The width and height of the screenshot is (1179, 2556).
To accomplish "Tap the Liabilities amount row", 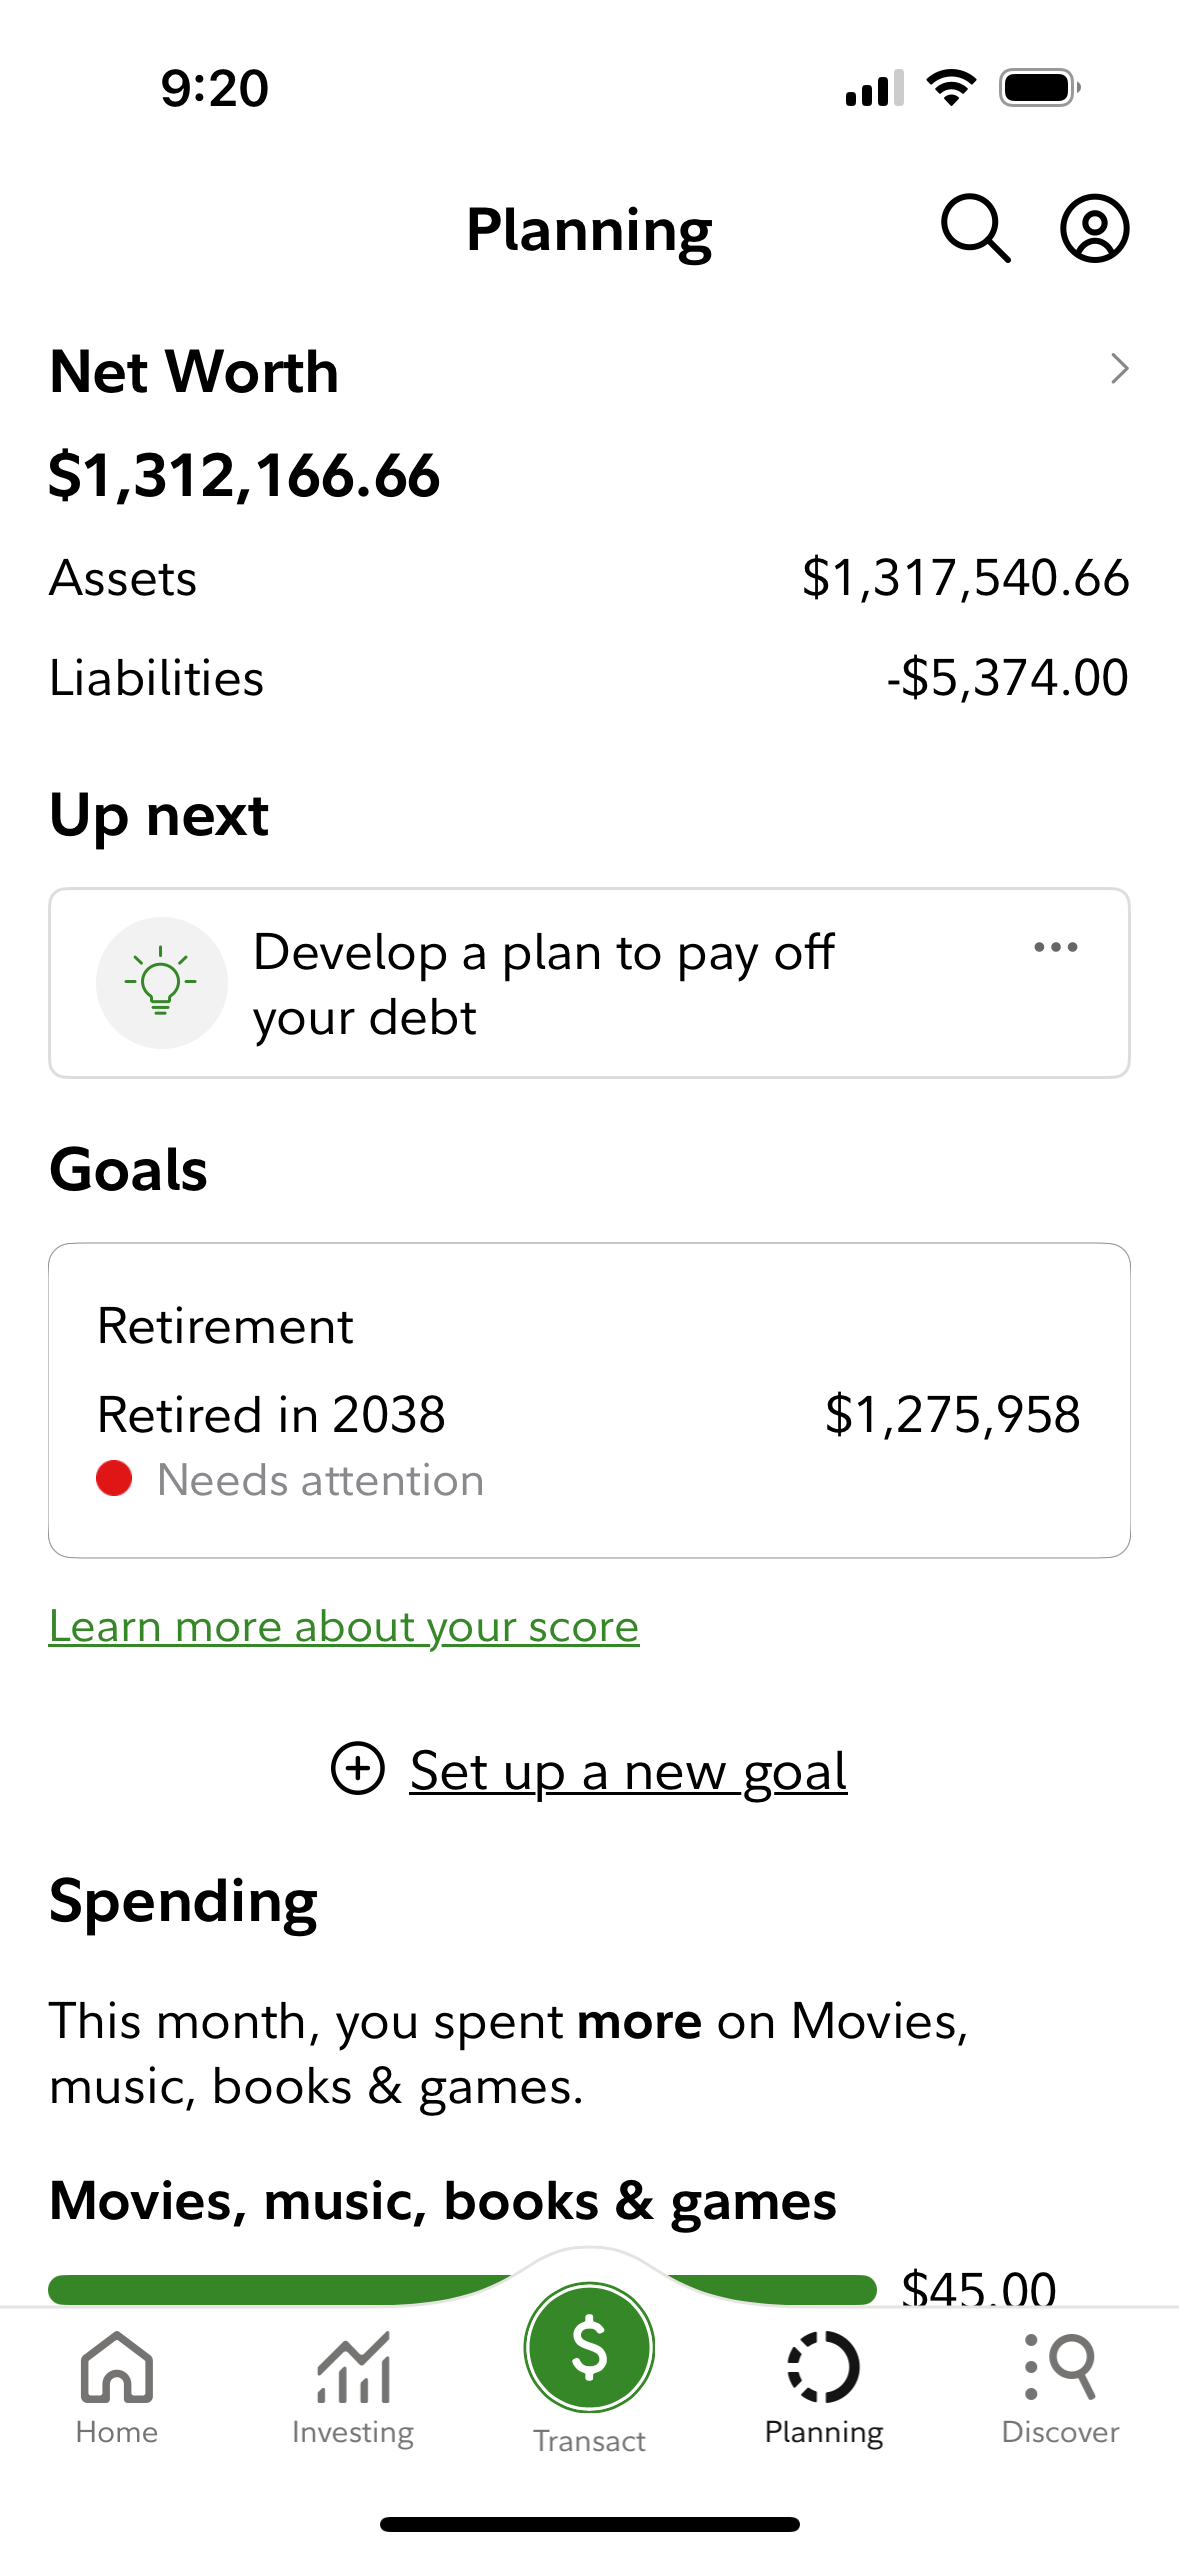I will click(x=589, y=678).
